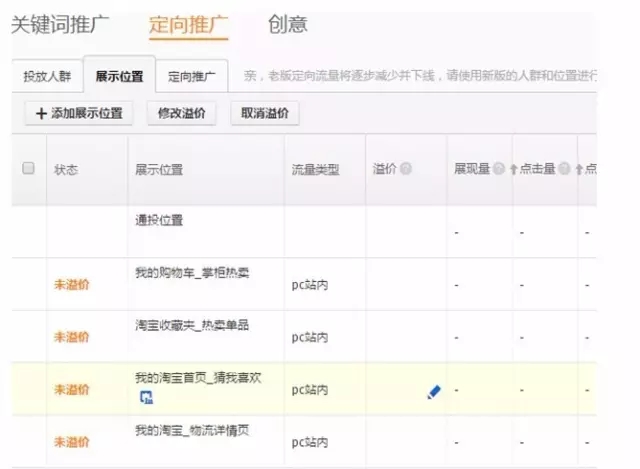The width and height of the screenshot is (640, 469).
Task: Click pc站内 in 猜我喜欢 row
Action: (x=310, y=390)
